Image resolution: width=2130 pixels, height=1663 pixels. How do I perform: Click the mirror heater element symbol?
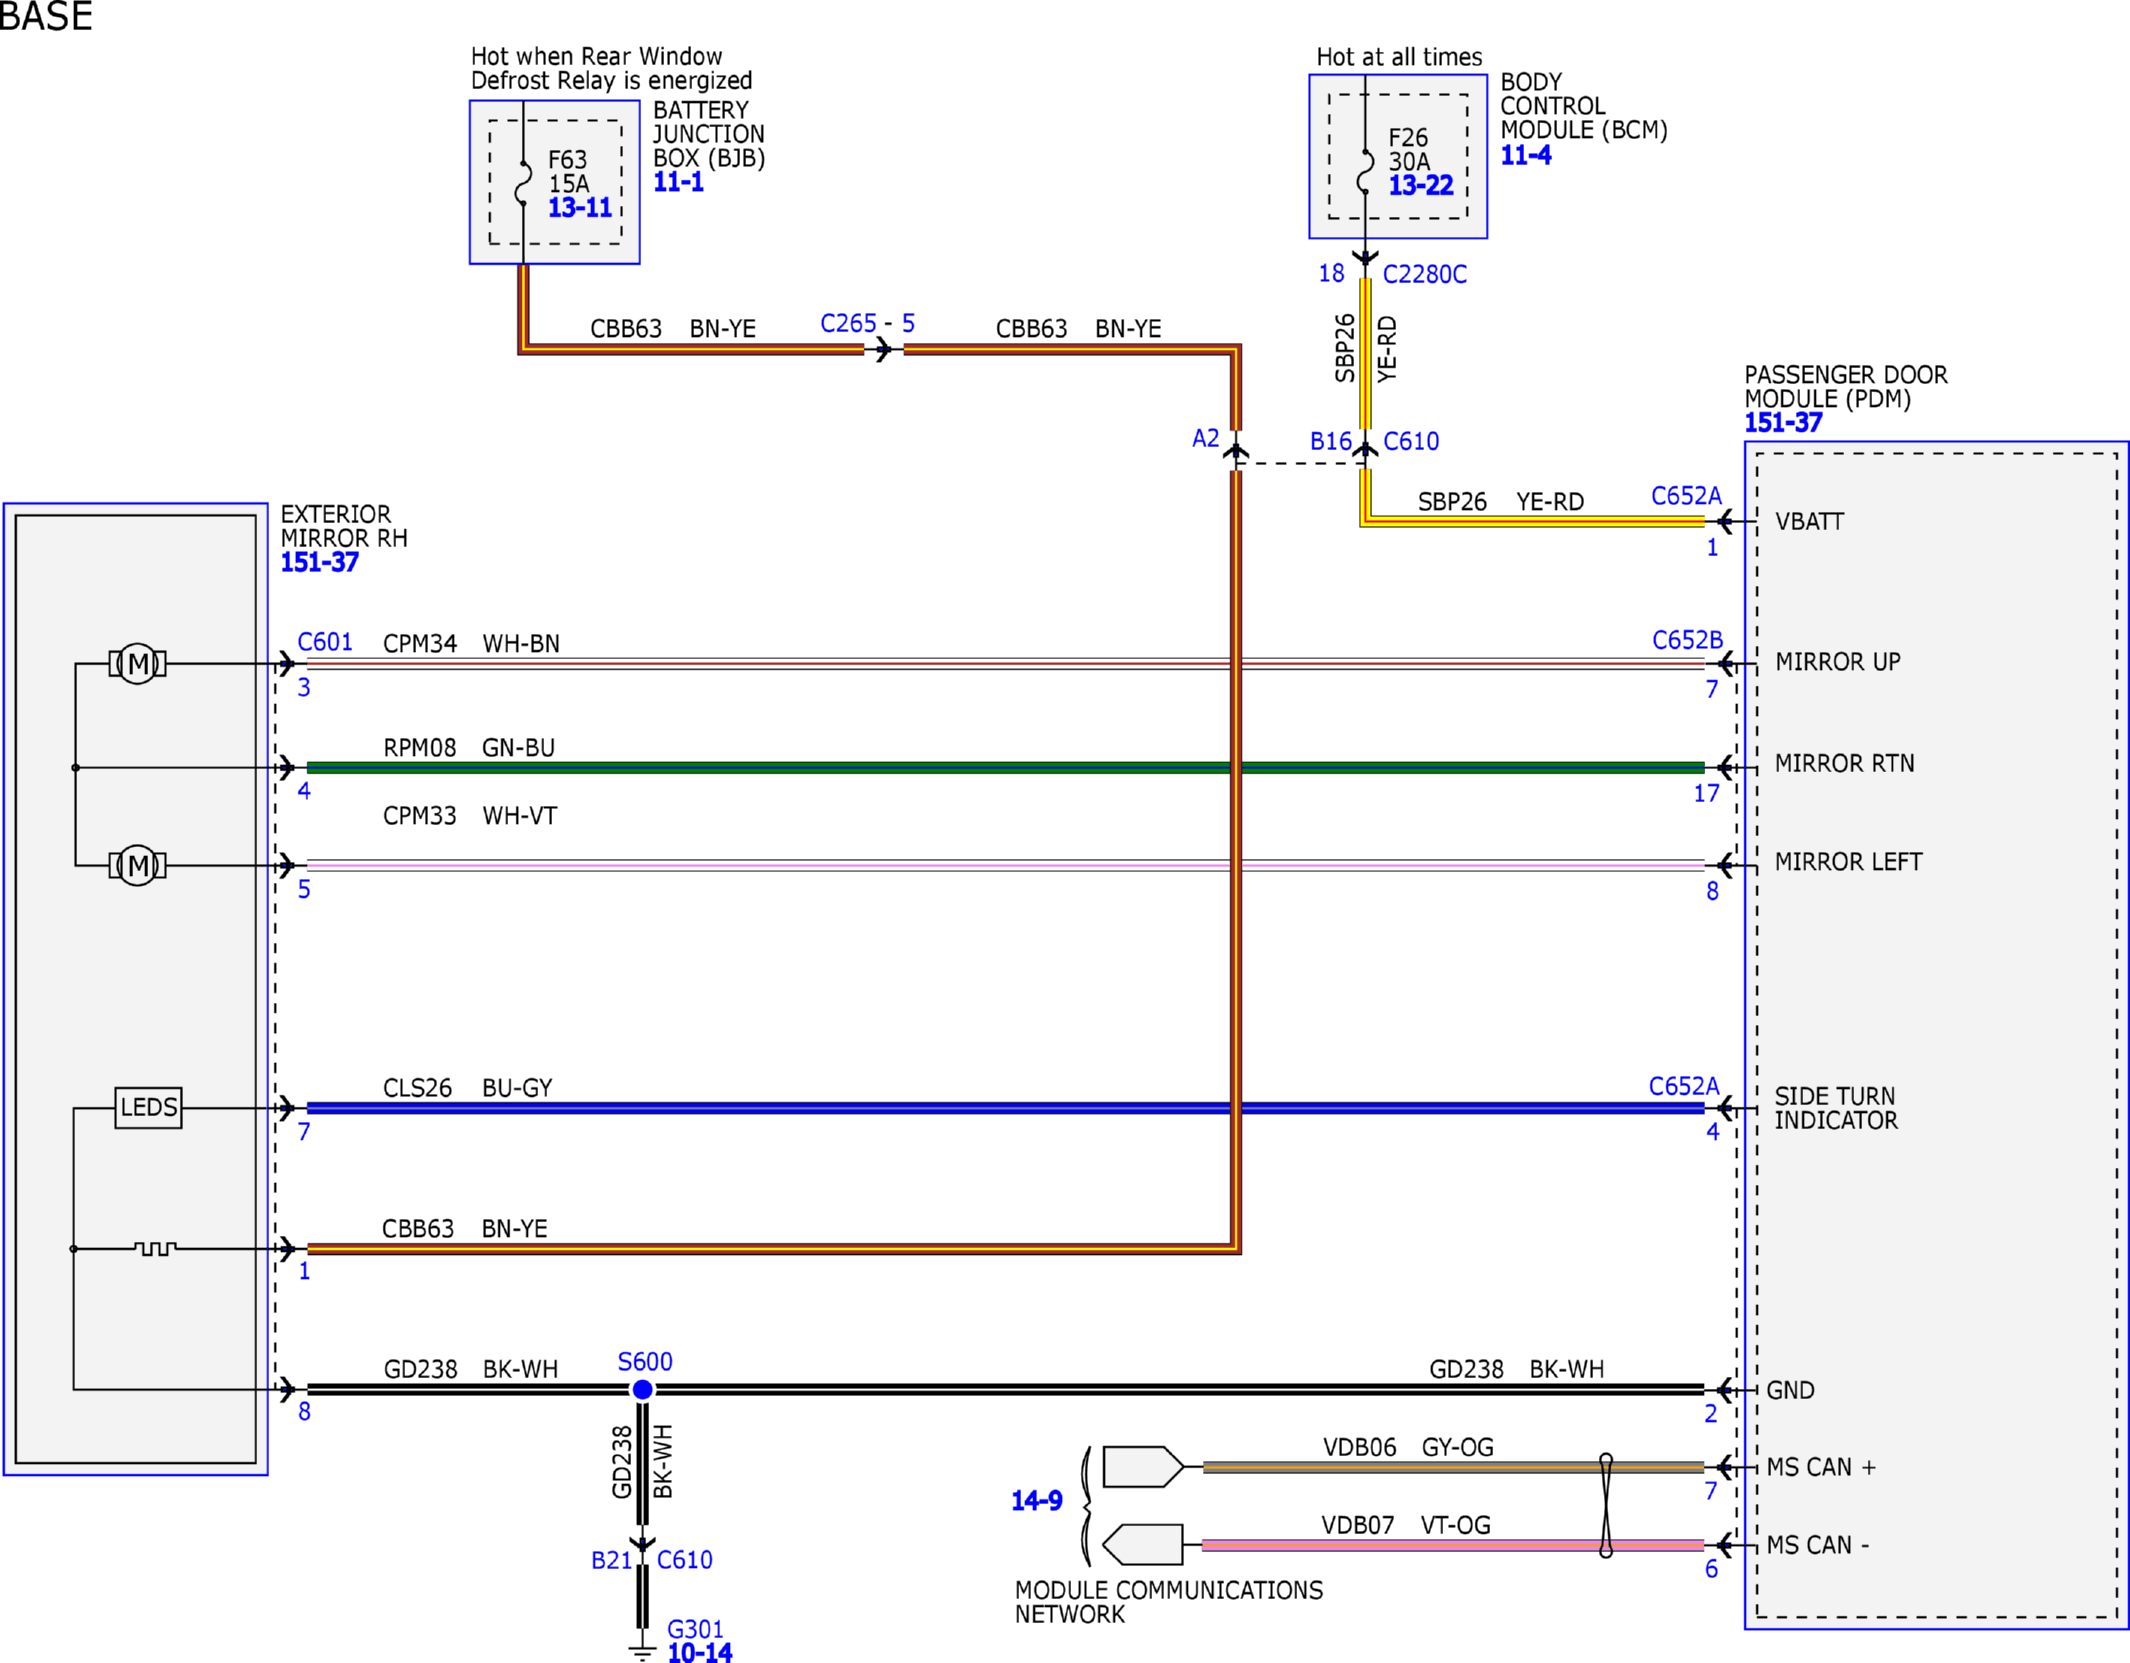155,1248
